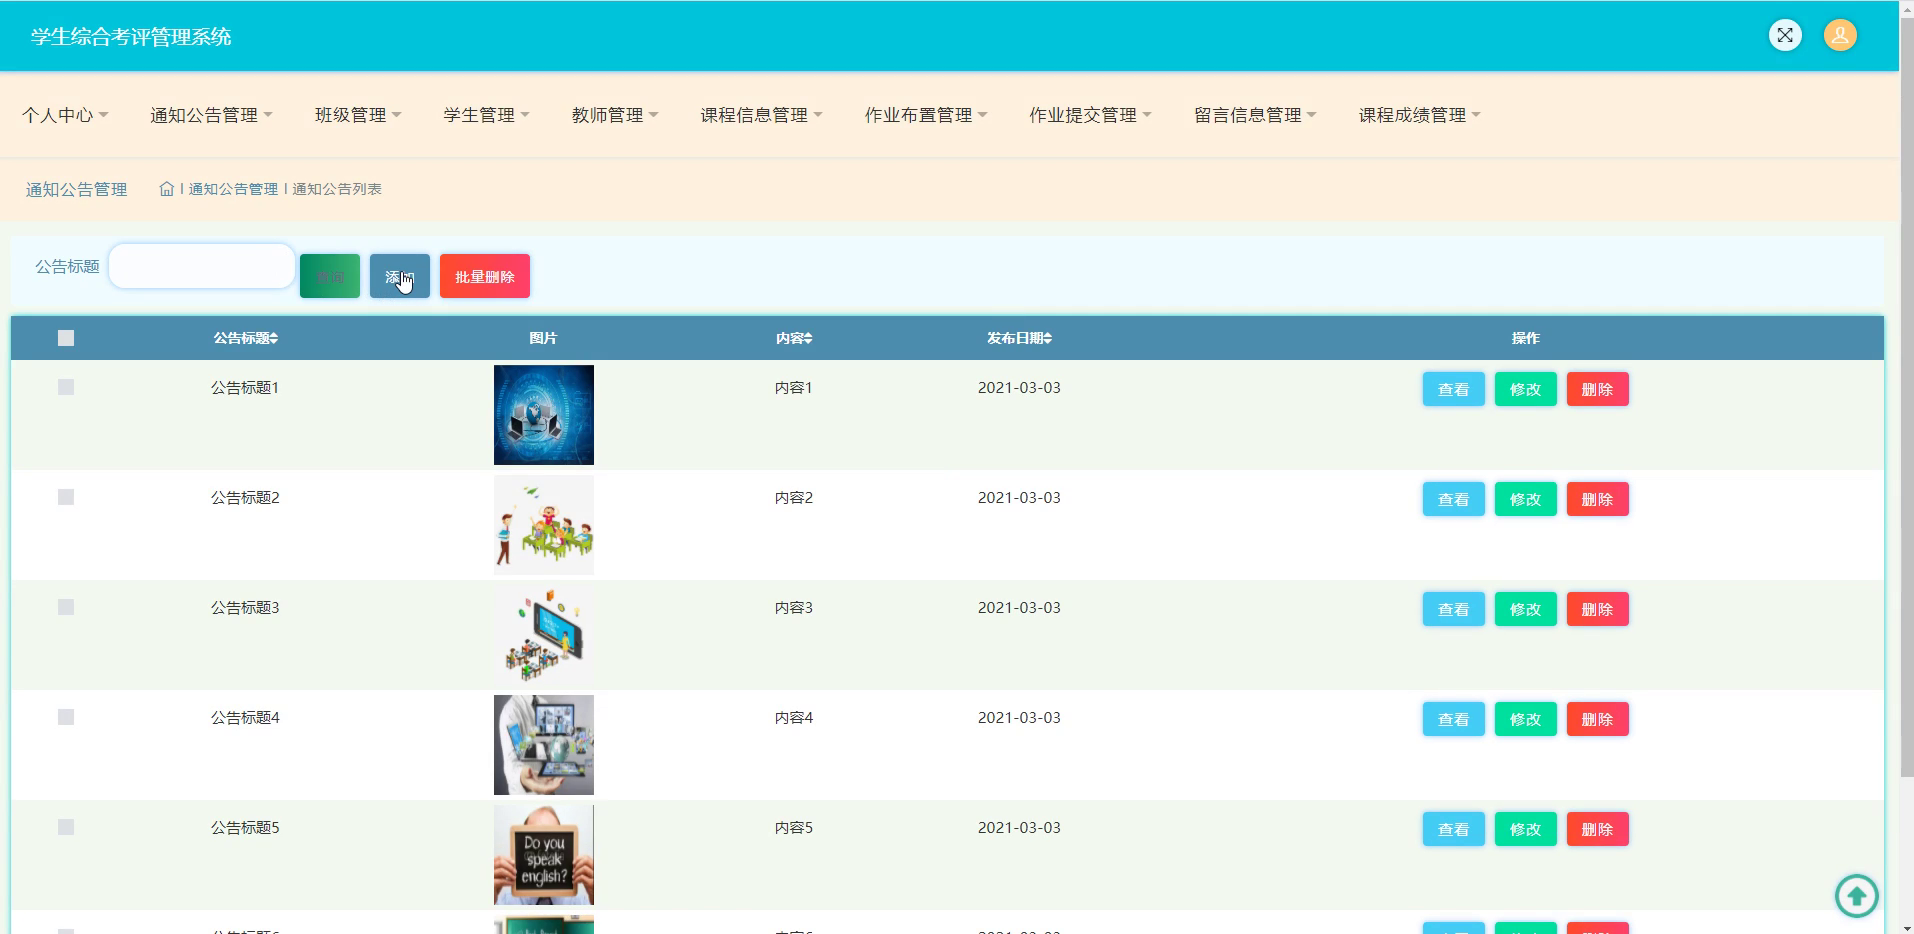The width and height of the screenshot is (1914, 934).
Task: Open the 课程成绩管理 menu
Action: pos(1419,115)
